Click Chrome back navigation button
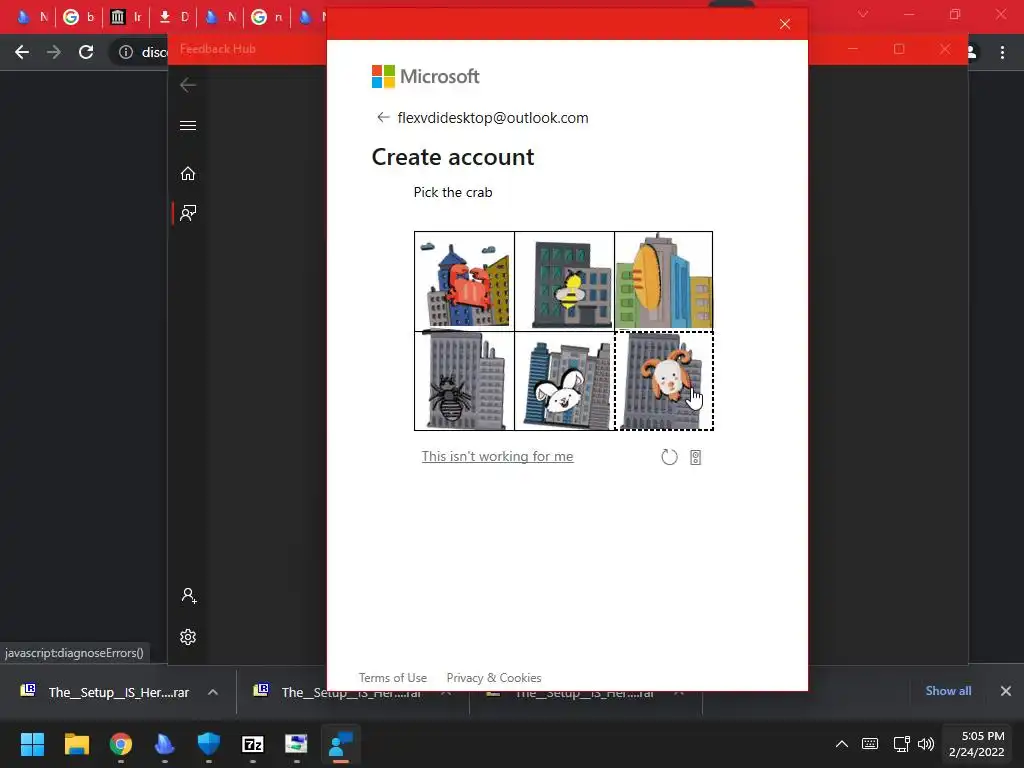This screenshot has width=1024, height=768. [x=22, y=52]
